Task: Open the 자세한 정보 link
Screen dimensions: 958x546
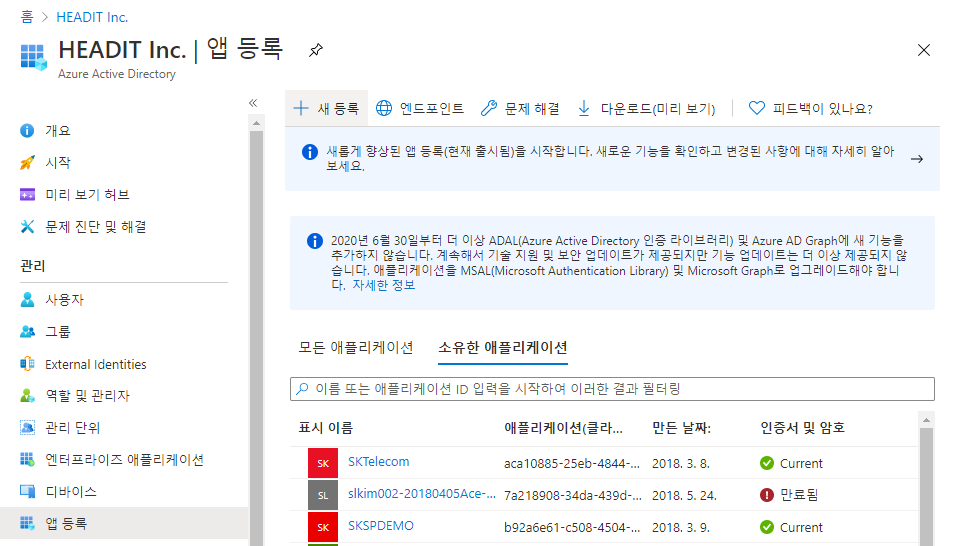Action: pos(384,285)
